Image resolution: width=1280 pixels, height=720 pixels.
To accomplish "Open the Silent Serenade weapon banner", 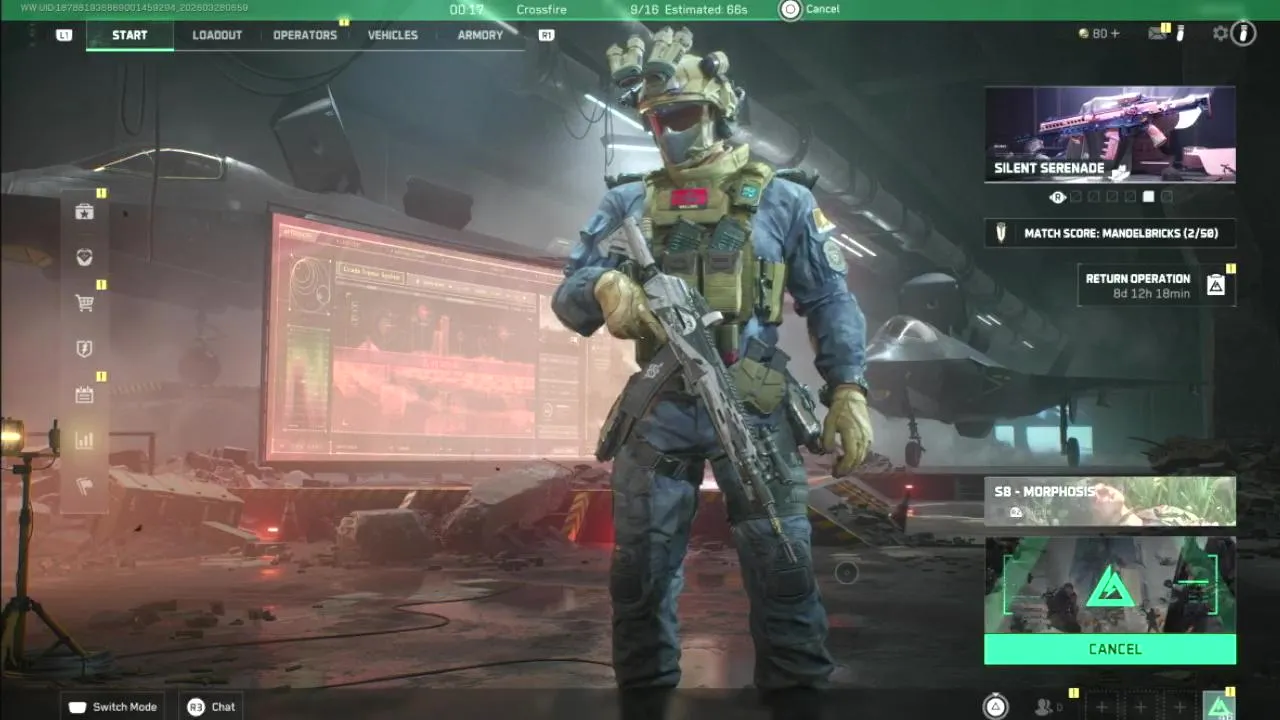I will coord(1110,134).
